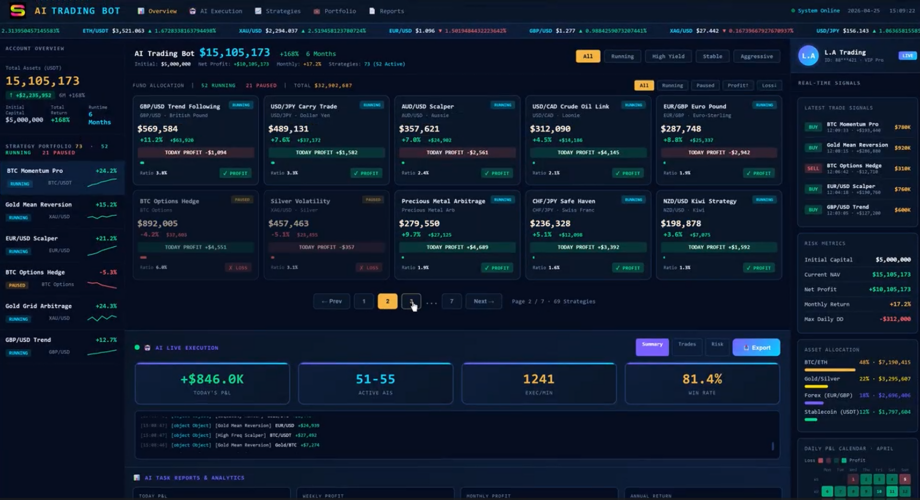Switch to the Risk tab
This screenshot has width=920, height=500.
(x=717, y=346)
